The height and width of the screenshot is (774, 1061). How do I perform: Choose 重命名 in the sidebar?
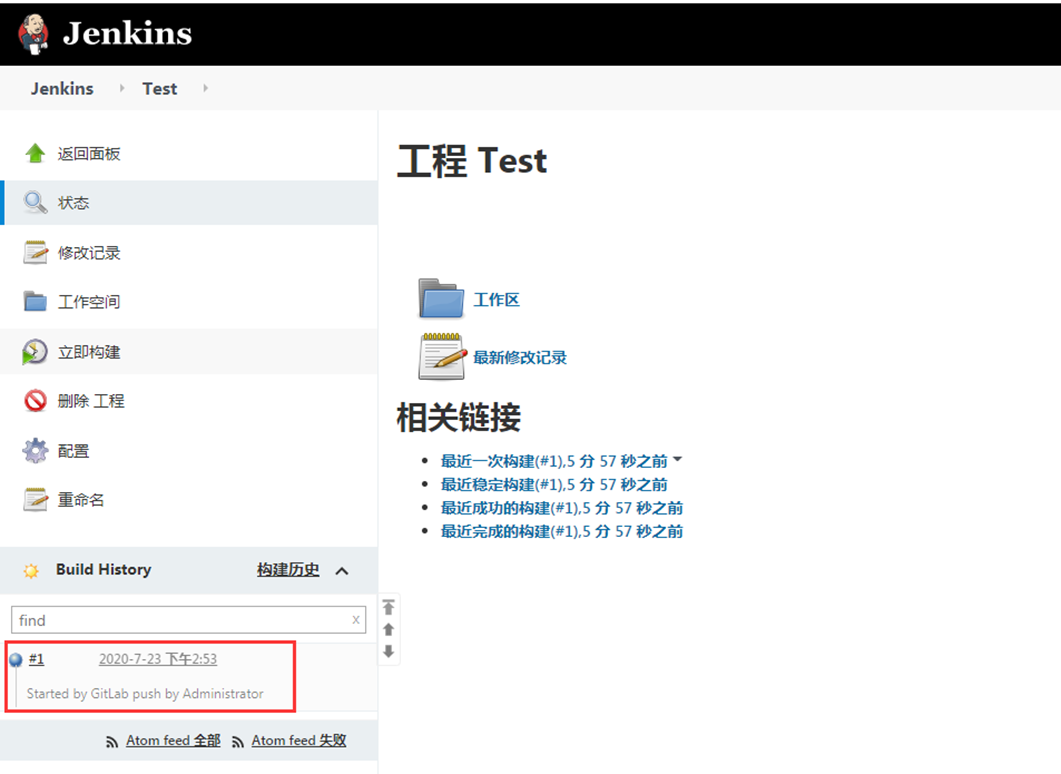pyautogui.click(x=81, y=499)
